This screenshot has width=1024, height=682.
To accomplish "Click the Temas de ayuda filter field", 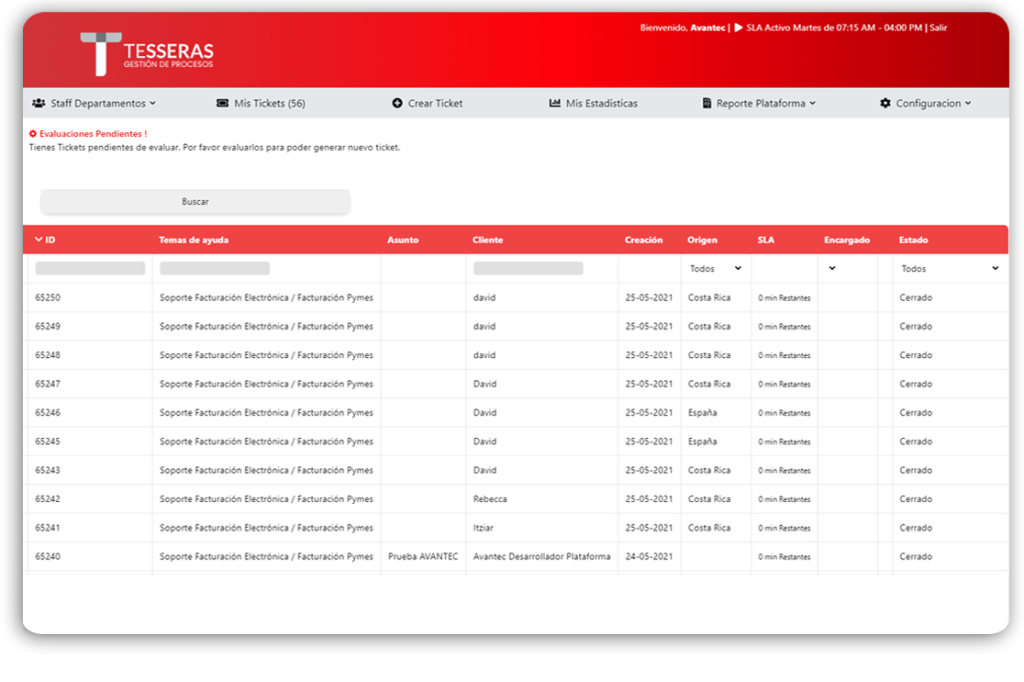I will (x=215, y=269).
